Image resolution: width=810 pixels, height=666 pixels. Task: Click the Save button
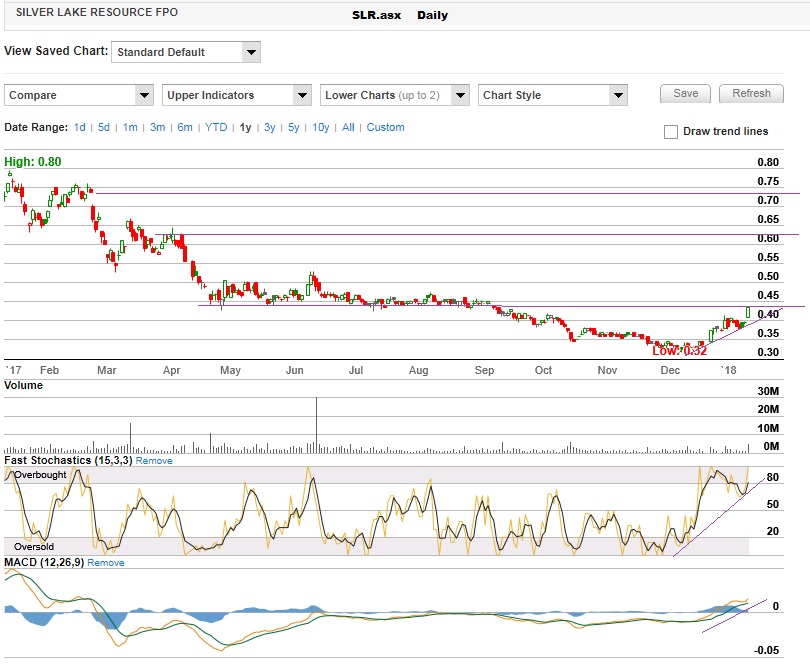click(x=686, y=94)
